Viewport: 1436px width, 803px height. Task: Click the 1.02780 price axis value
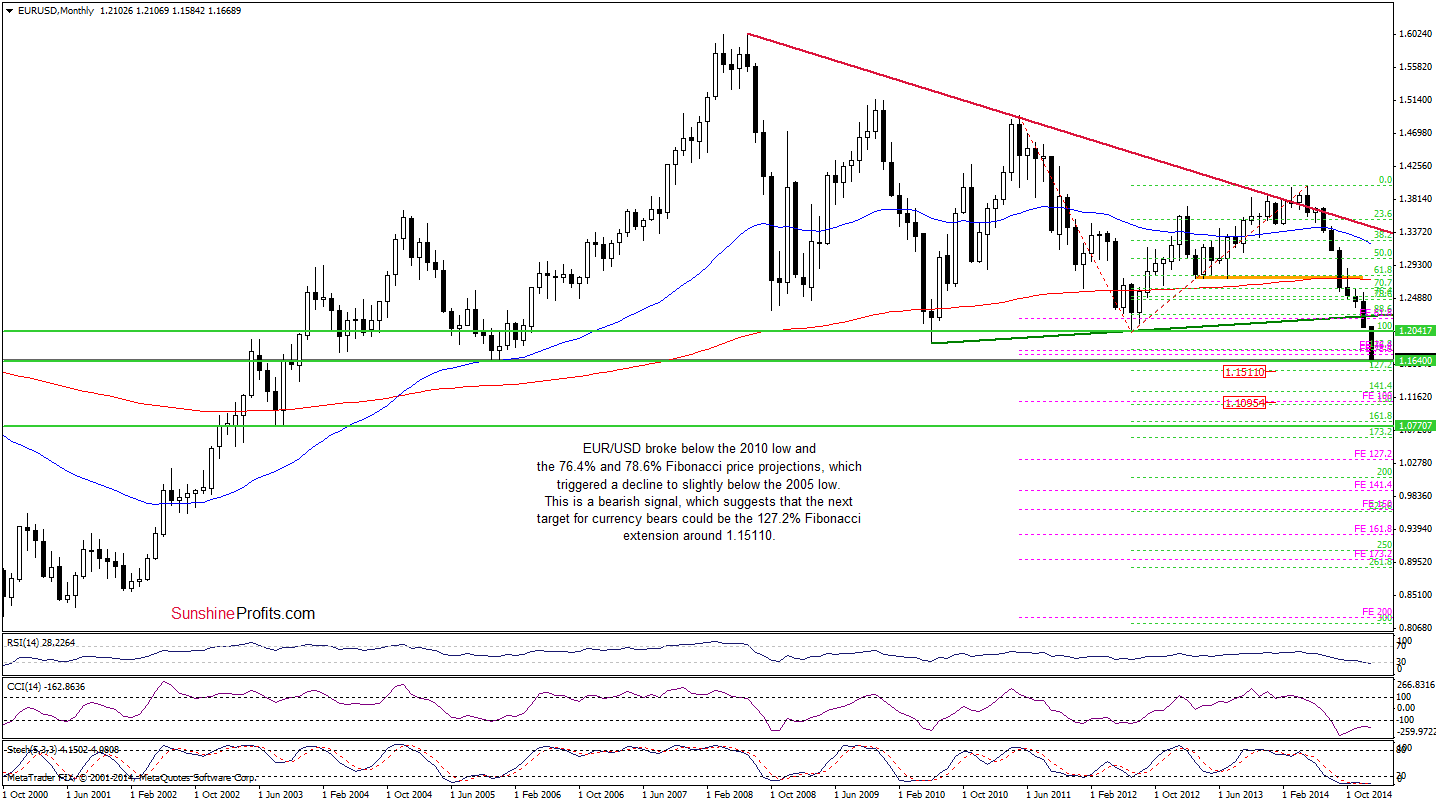coord(1415,463)
